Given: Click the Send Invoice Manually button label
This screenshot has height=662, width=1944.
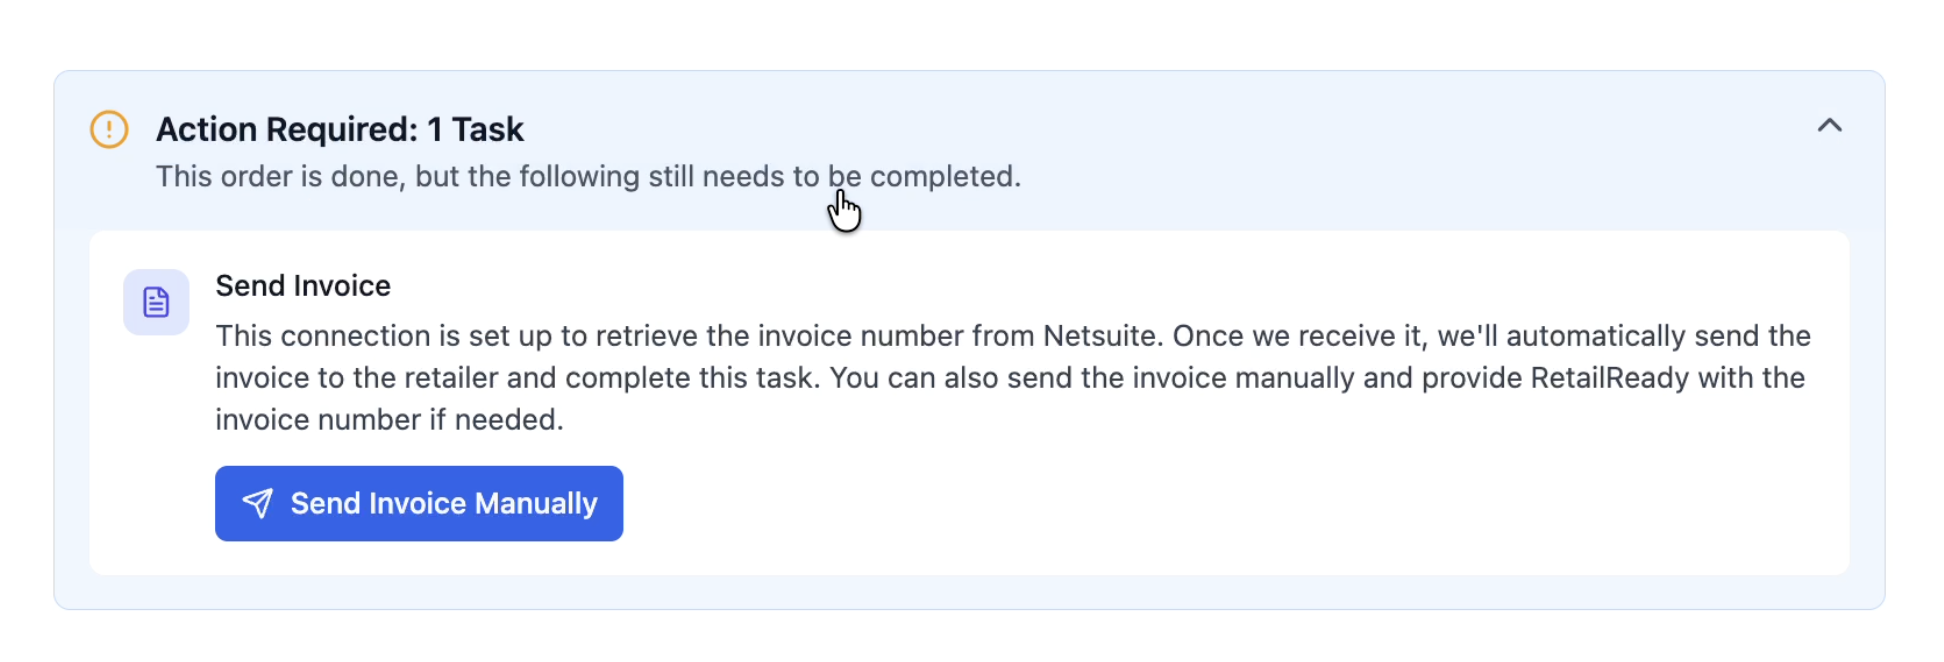Looking at the screenshot, I should pyautogui.click(x=444, y=503).
